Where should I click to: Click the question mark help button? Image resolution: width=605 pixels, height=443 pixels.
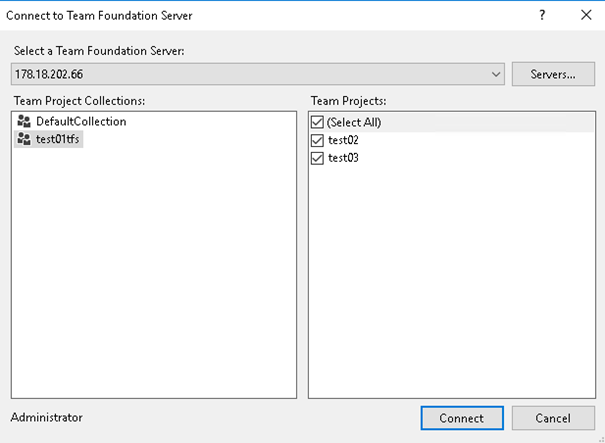pos(542,16)
